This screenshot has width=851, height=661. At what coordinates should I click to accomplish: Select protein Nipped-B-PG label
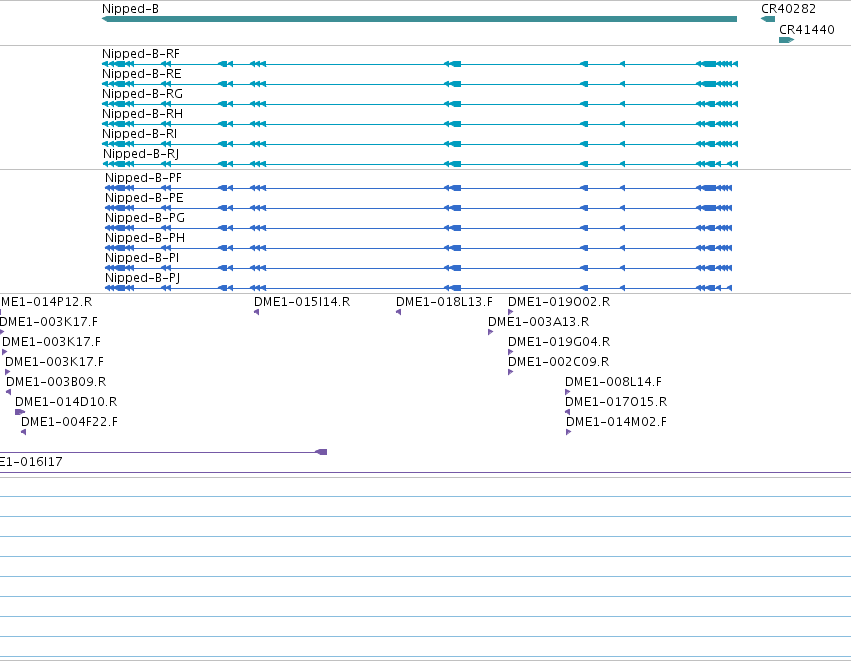pyautogui.click(x=145, y=218)
